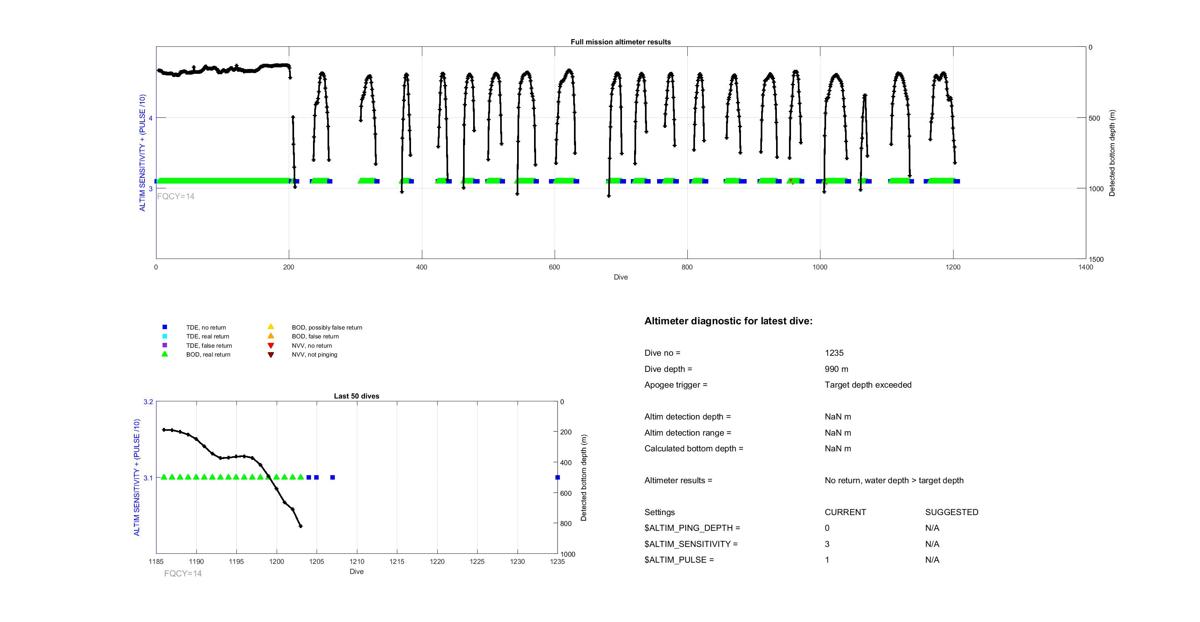Click the 'Target depth exceeded' value
The image size is (1200, 622).
[868, 385]
